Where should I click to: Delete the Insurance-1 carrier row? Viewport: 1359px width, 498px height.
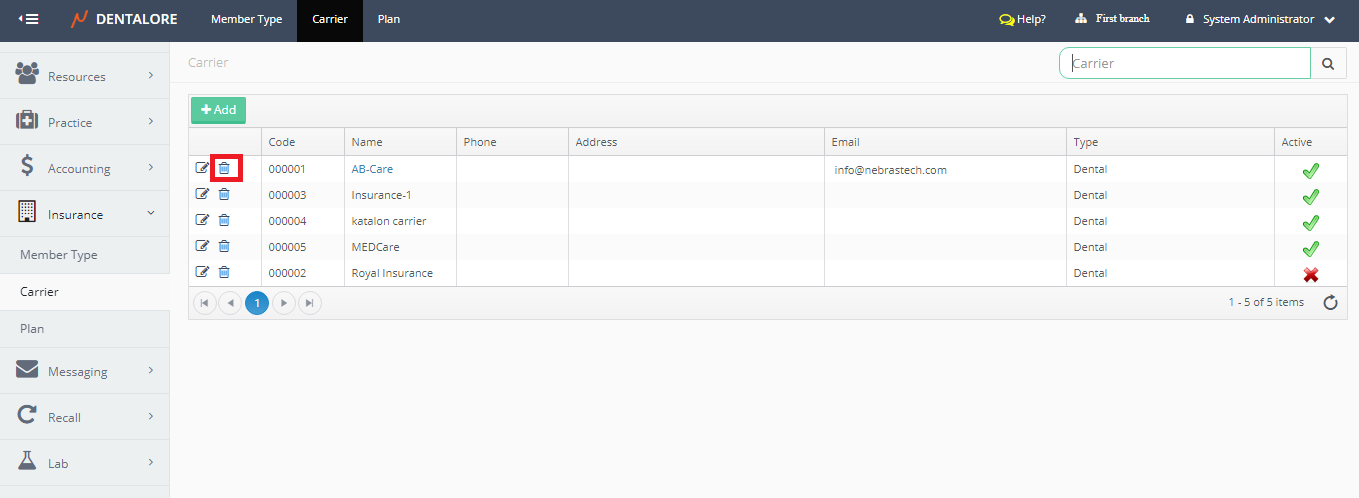click(x=224, y=194)
